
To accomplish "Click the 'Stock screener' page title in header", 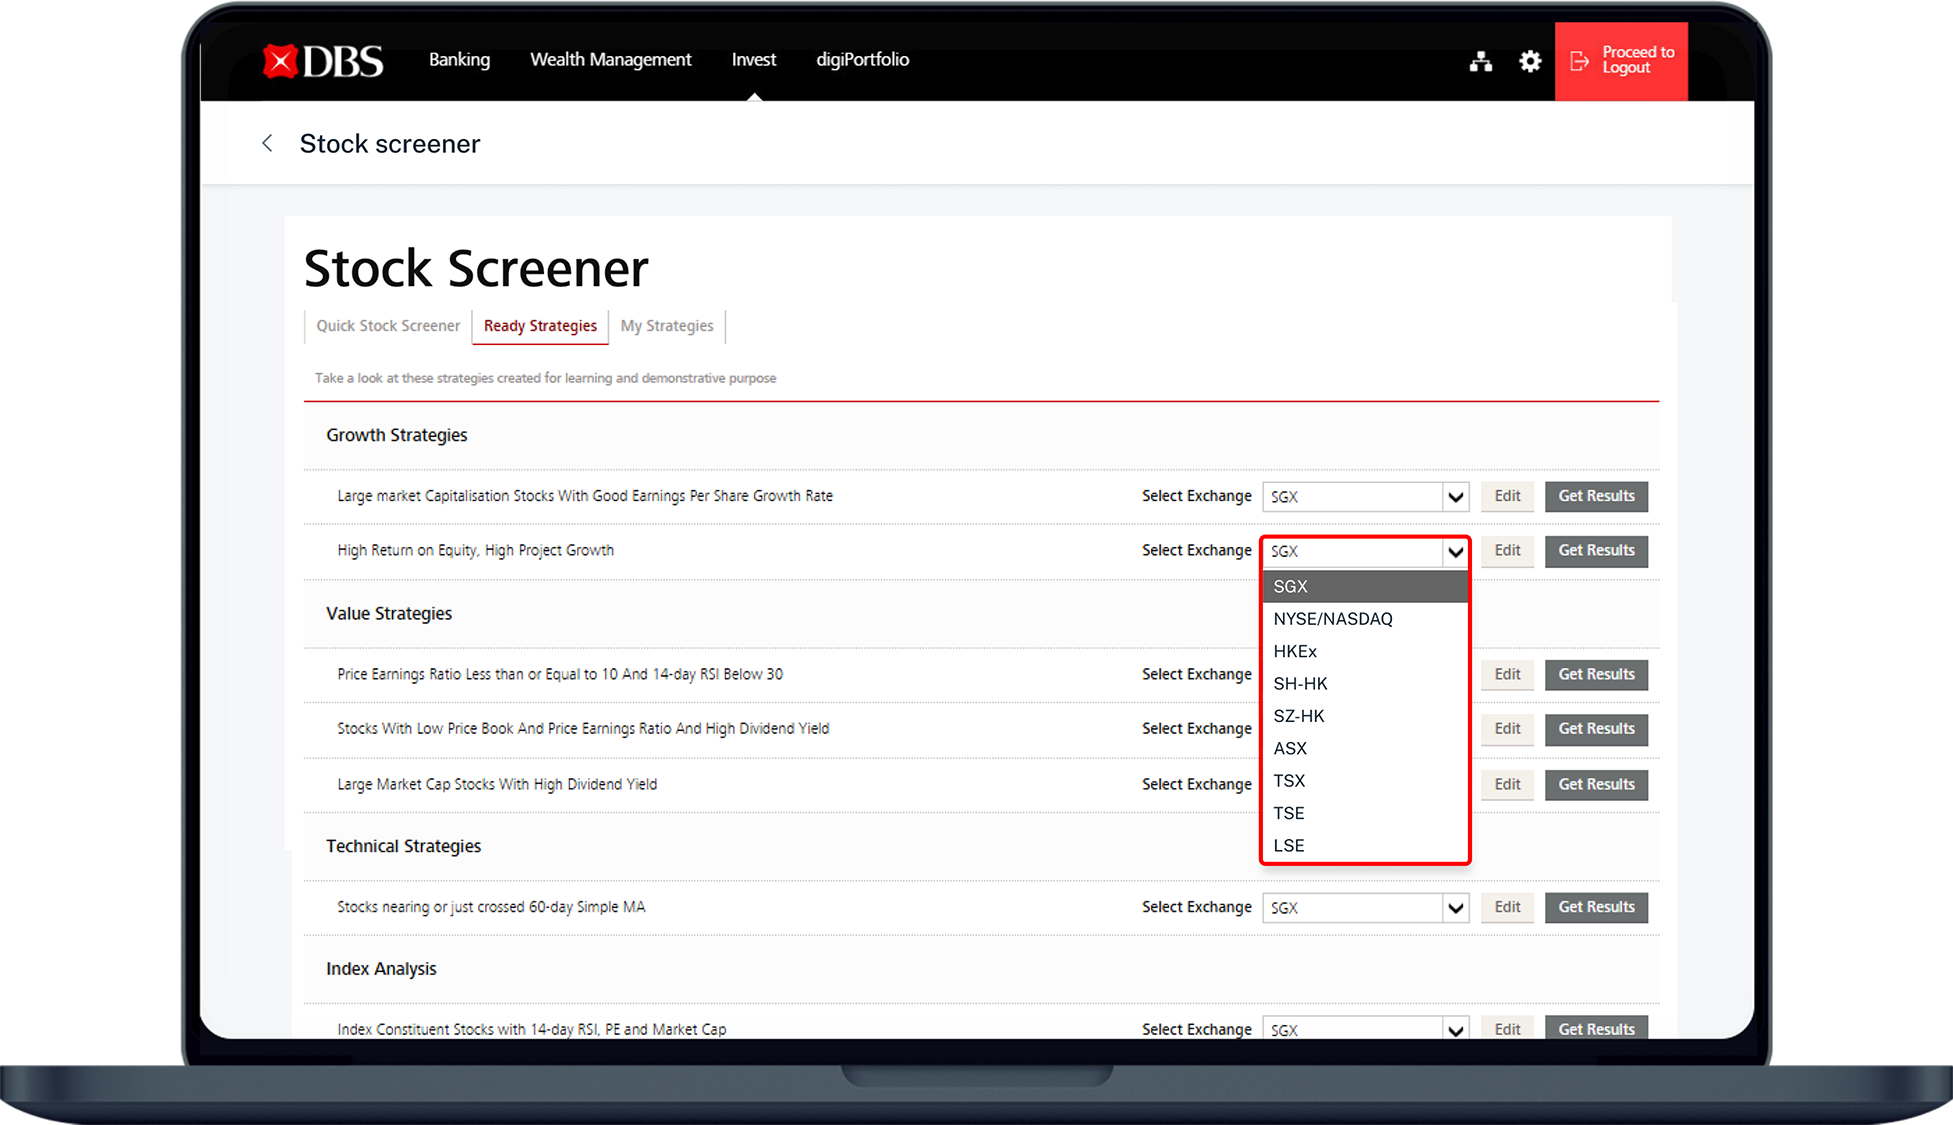I will pos(390,144).
